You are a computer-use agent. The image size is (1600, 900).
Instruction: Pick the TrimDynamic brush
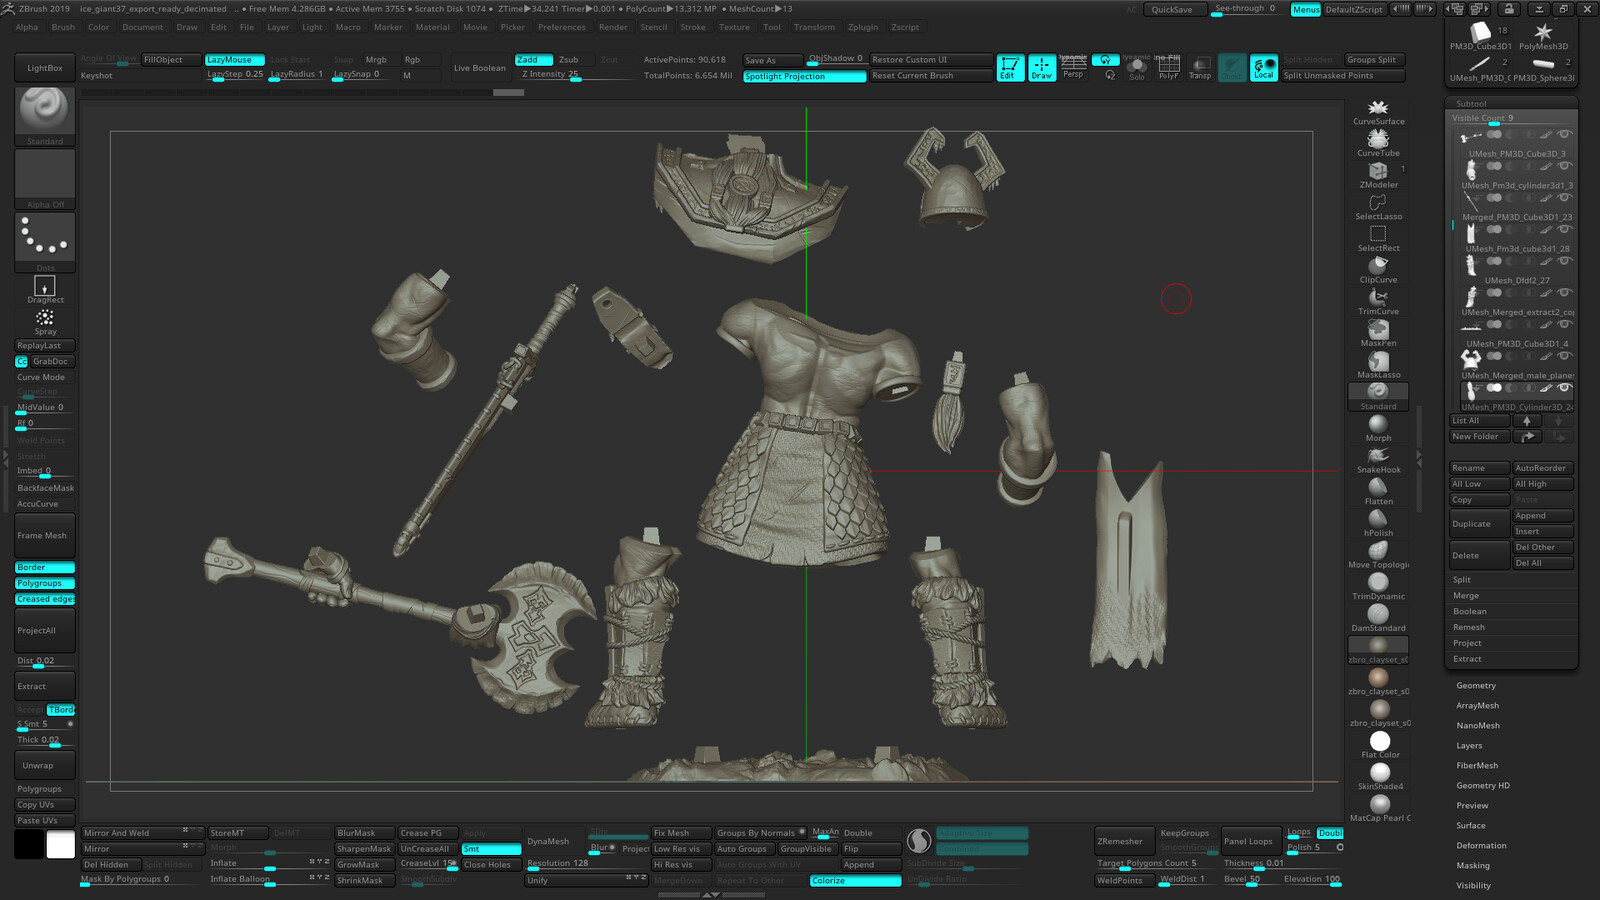[x=1378, y=586]
